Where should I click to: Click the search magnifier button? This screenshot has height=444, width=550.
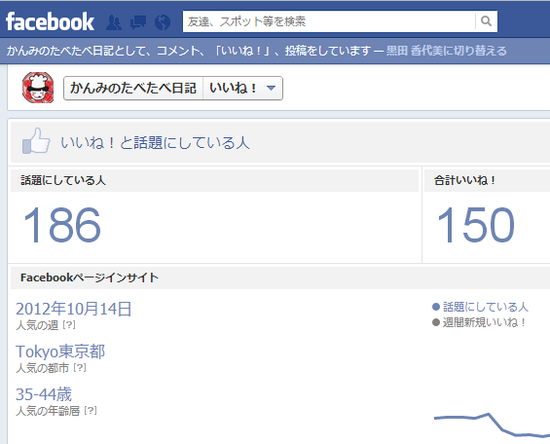[x=486, y=21]
